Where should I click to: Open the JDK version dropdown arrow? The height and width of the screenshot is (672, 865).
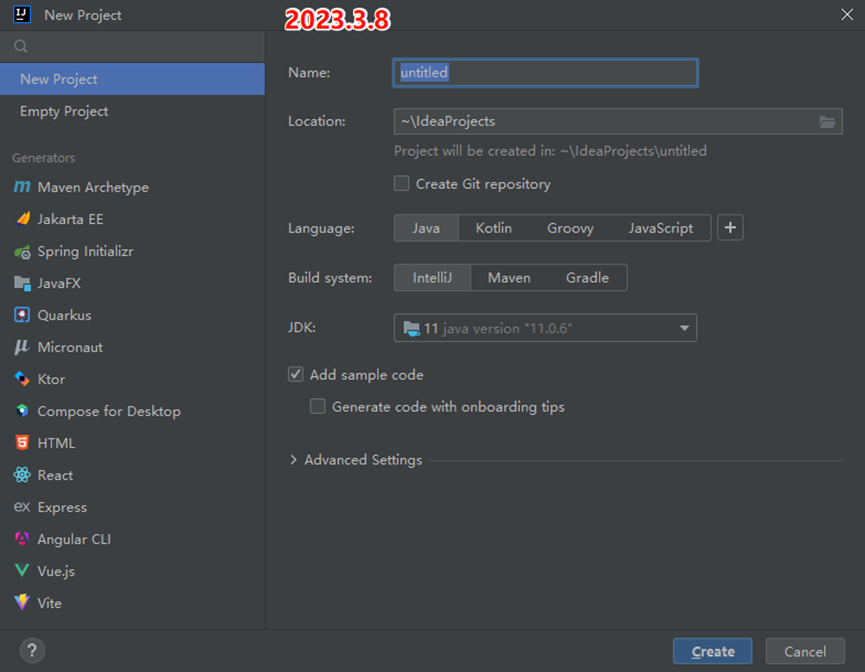[684, 328]
